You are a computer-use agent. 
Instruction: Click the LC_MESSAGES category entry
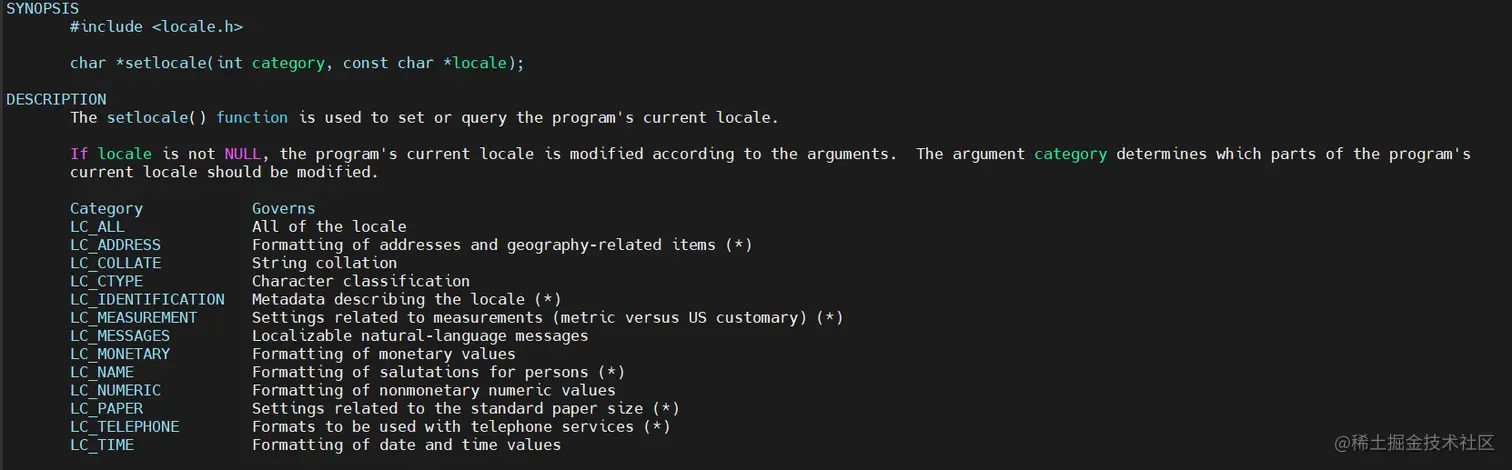point(120,336)
